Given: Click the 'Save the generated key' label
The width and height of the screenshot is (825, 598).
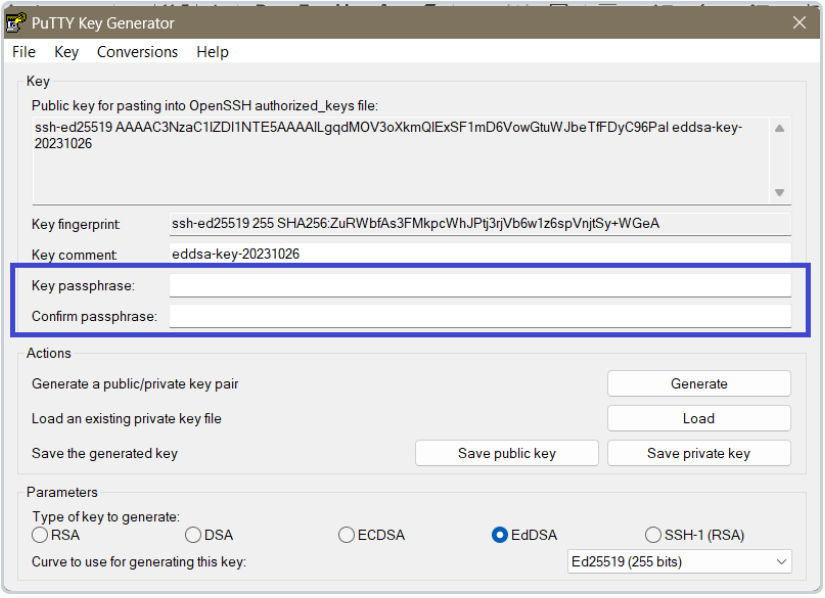Looking at the screenshot, I should (x=105, y=453).
